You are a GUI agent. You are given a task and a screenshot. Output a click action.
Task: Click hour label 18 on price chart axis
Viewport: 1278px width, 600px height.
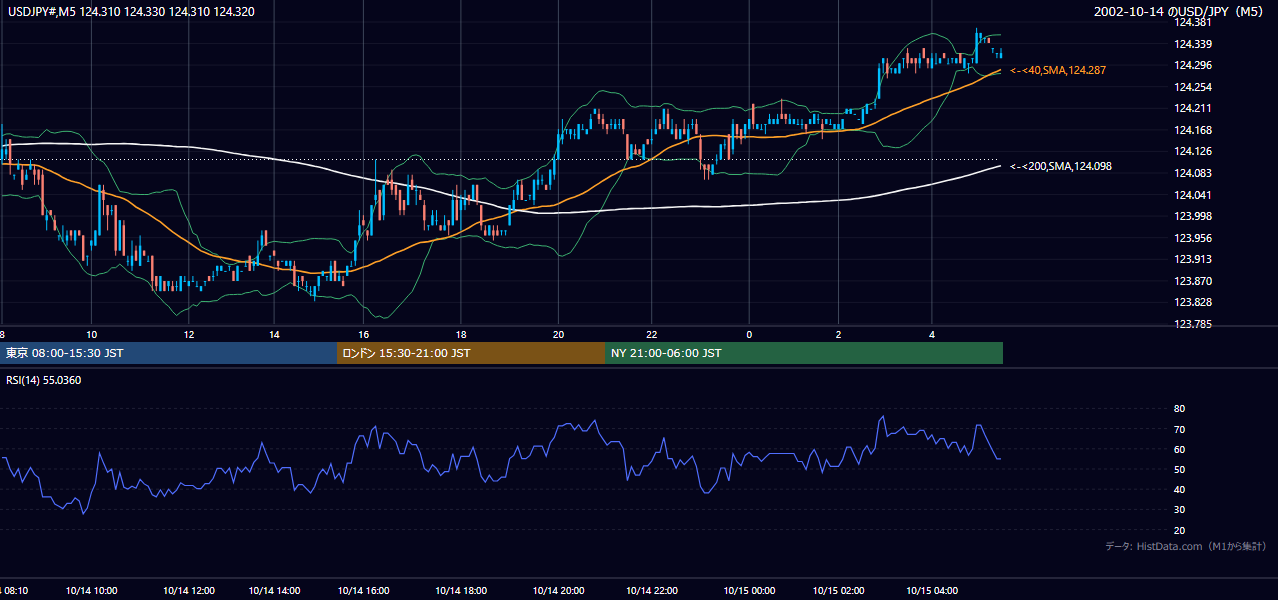(460, 334)
